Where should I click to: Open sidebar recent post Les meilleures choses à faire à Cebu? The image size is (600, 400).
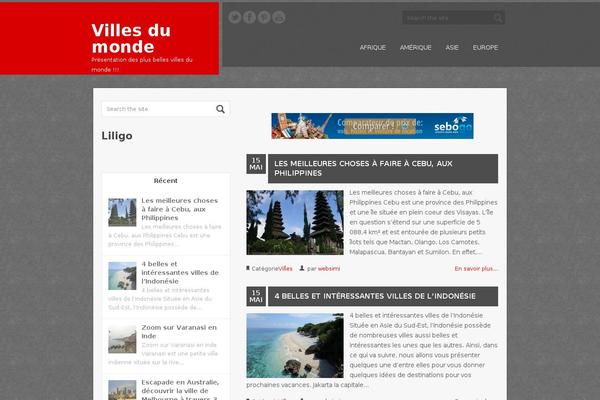tap(179, 209)
